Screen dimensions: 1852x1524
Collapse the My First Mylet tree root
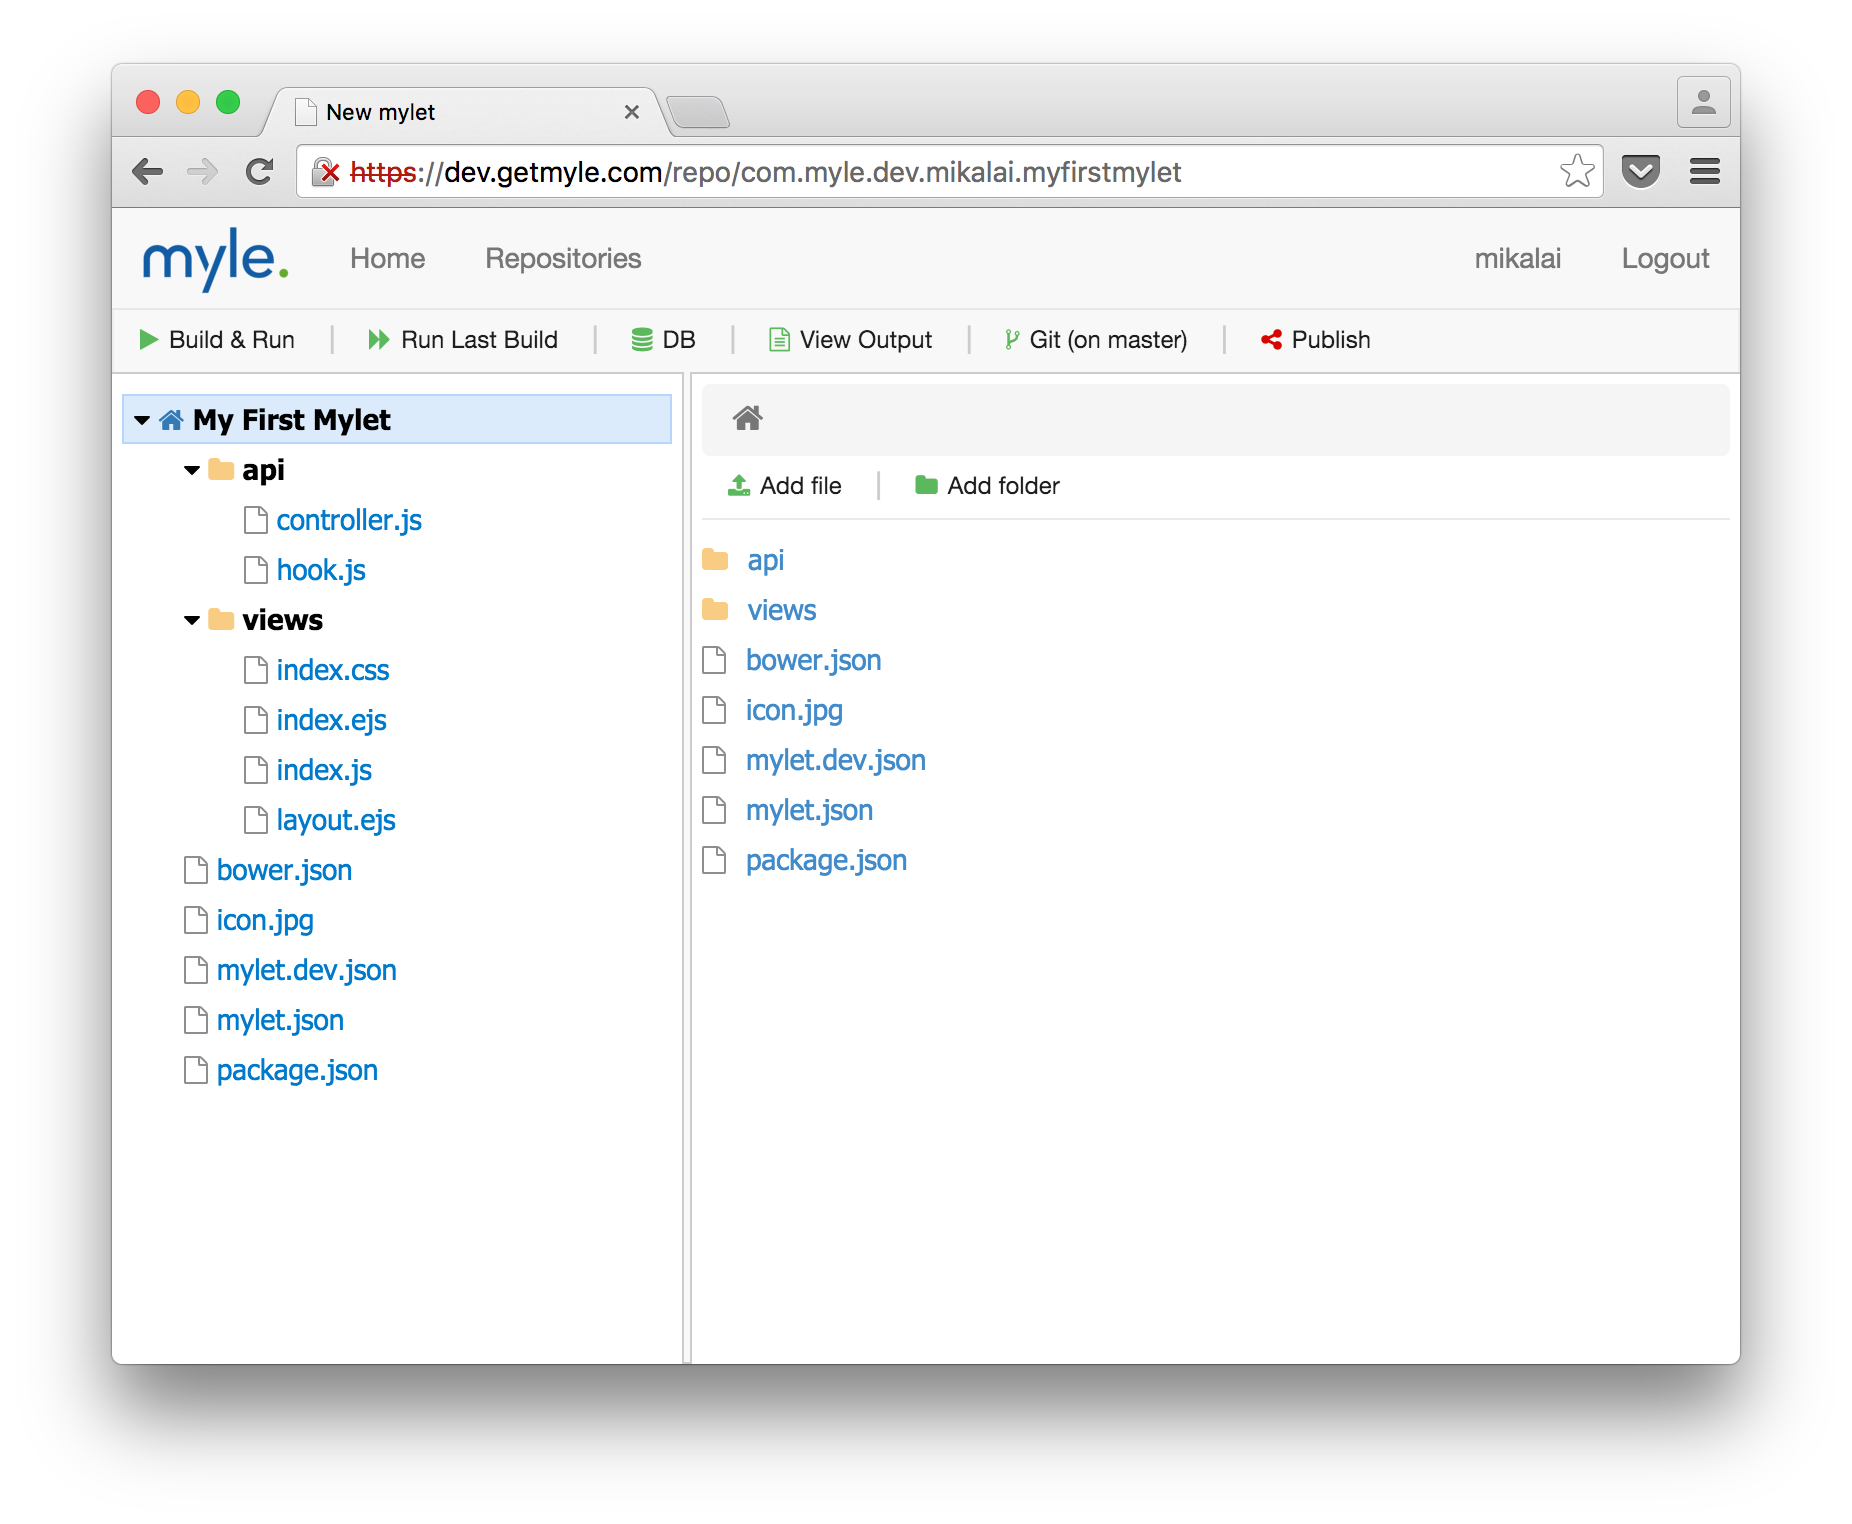(x=142, y=421)
